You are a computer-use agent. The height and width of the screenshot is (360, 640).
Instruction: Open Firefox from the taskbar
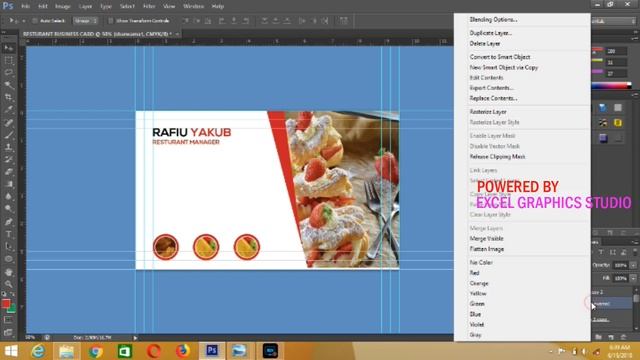pos(183,351)
